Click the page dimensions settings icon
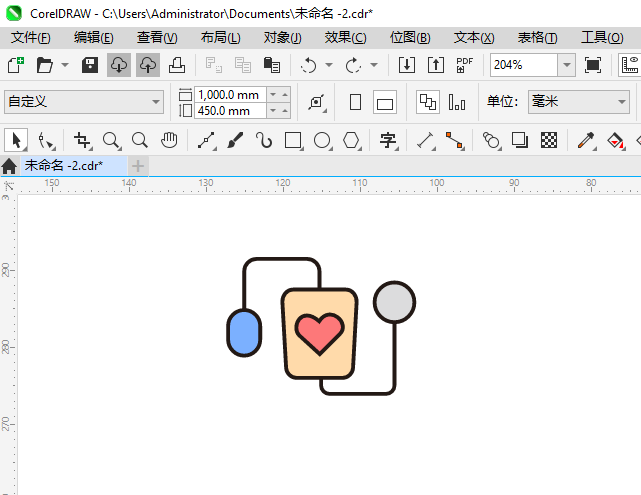 (316, 102)
